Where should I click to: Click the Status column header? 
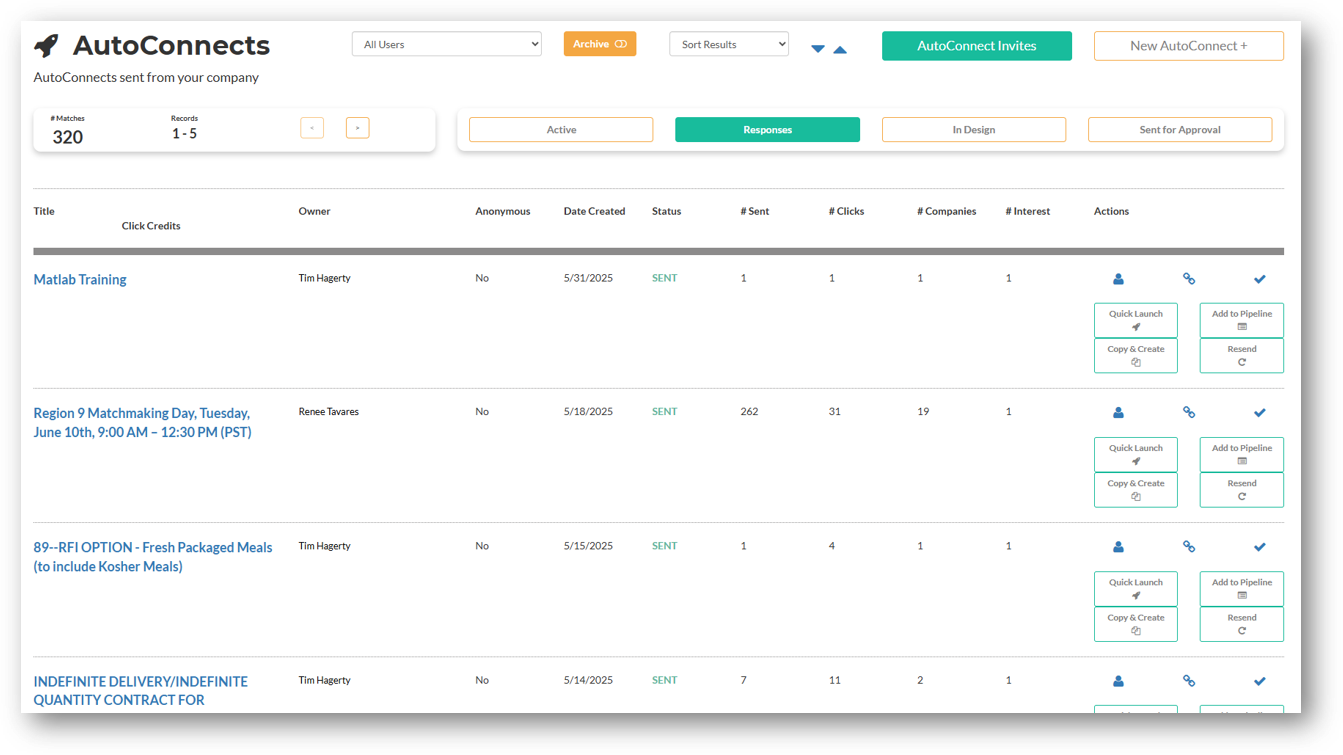tap(666, 211)
